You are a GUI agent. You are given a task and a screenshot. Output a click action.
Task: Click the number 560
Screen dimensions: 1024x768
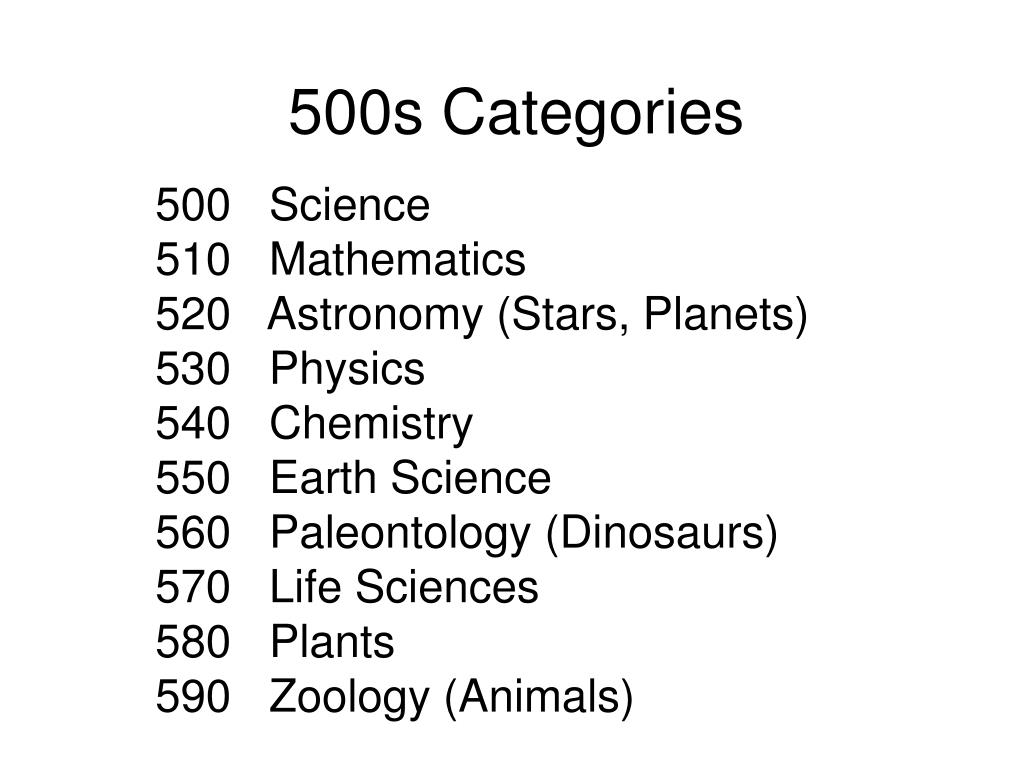(x=193, y=532)
